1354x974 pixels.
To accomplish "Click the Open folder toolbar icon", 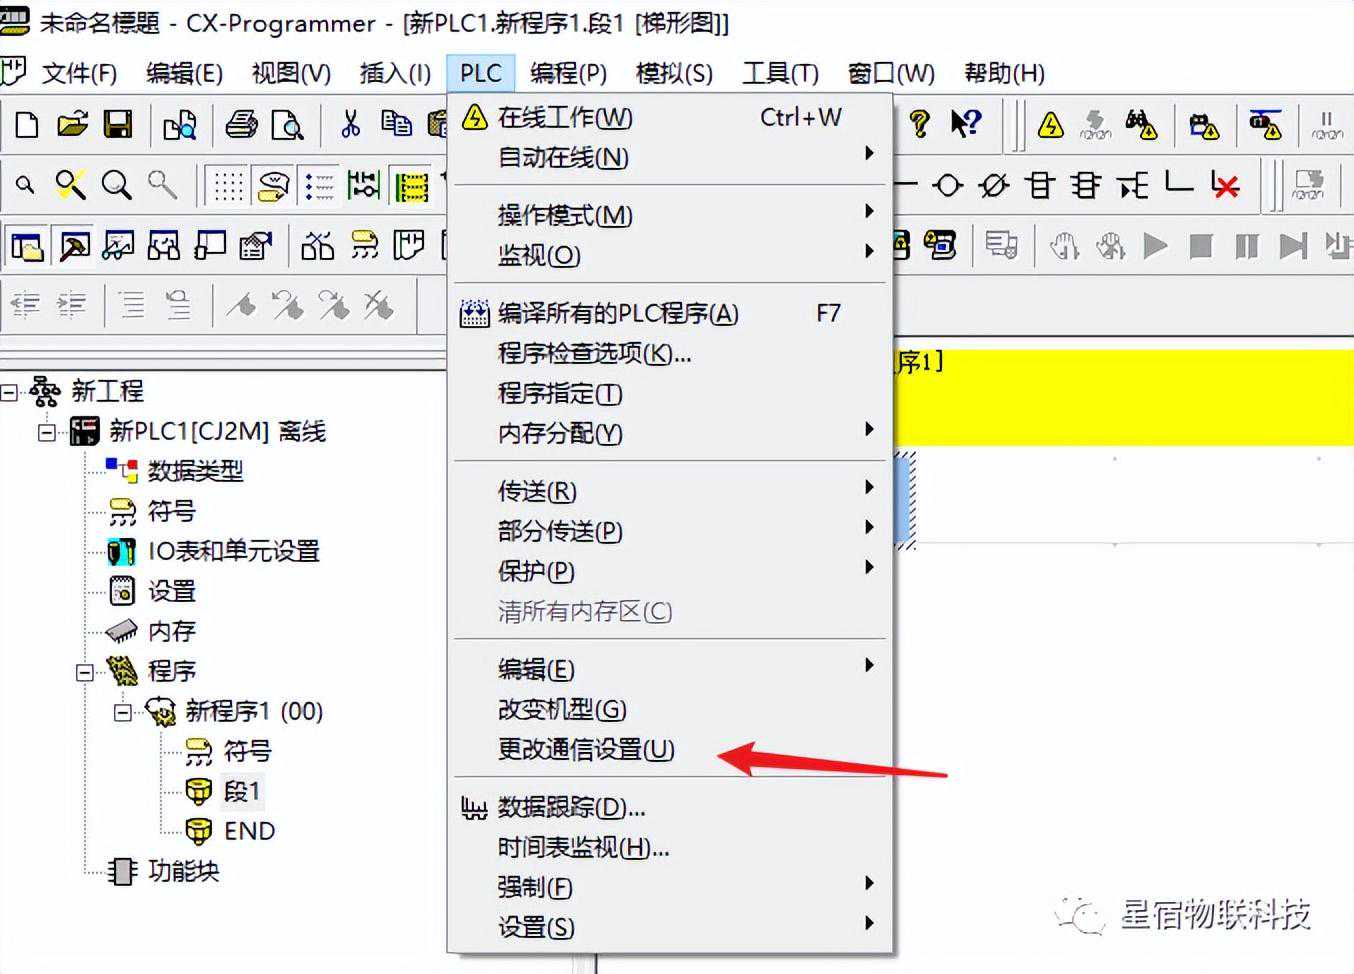I will [72, 125].
